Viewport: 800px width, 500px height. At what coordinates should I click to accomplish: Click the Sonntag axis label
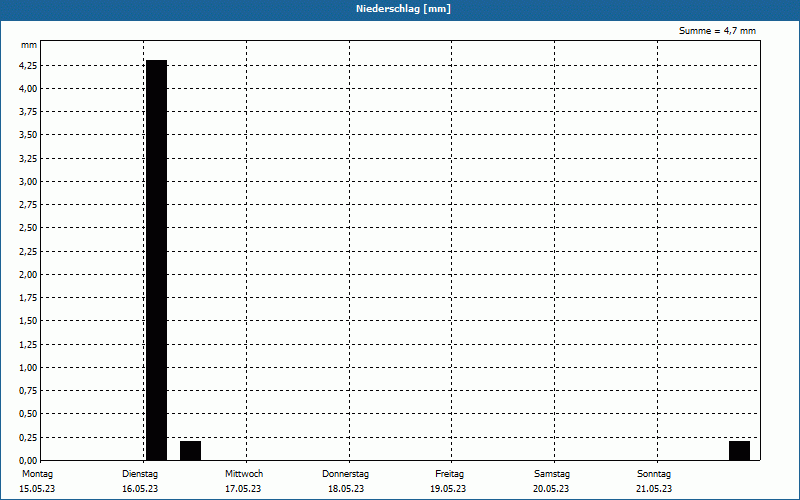[x=654, y=474]
